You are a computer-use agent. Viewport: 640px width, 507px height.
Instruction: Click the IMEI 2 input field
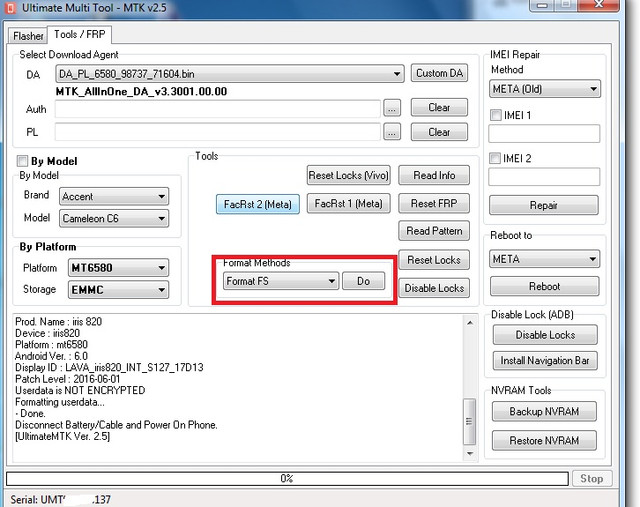point(544,176)
